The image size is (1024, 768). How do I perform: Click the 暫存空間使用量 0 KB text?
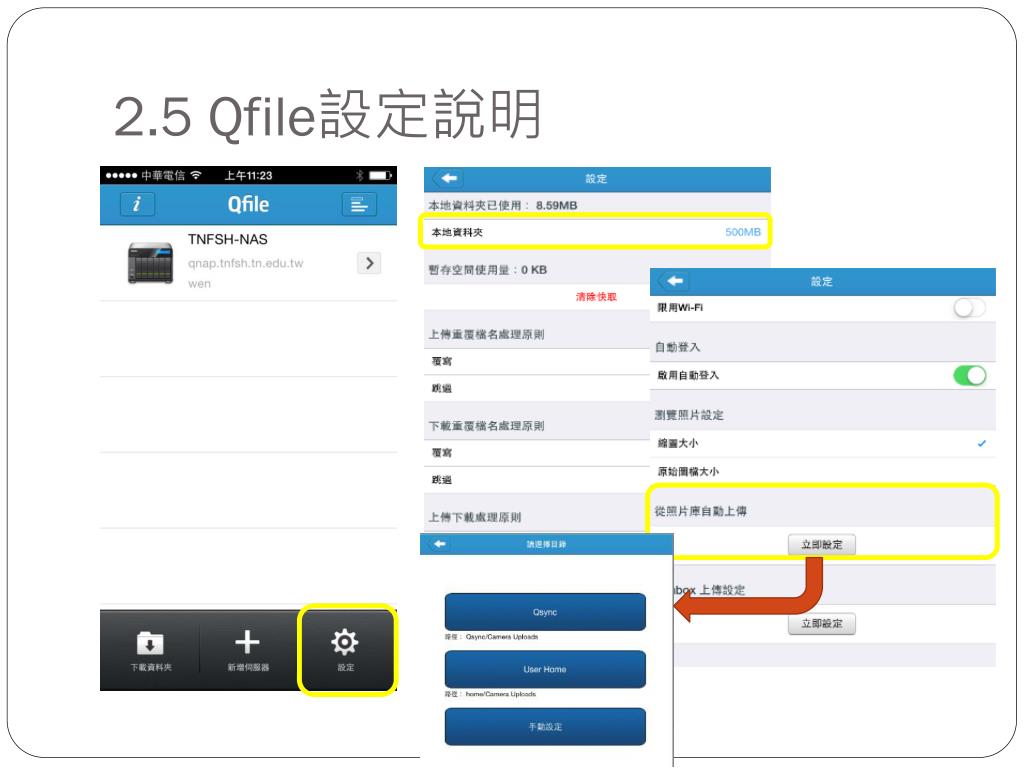click(x=487, y=270)
